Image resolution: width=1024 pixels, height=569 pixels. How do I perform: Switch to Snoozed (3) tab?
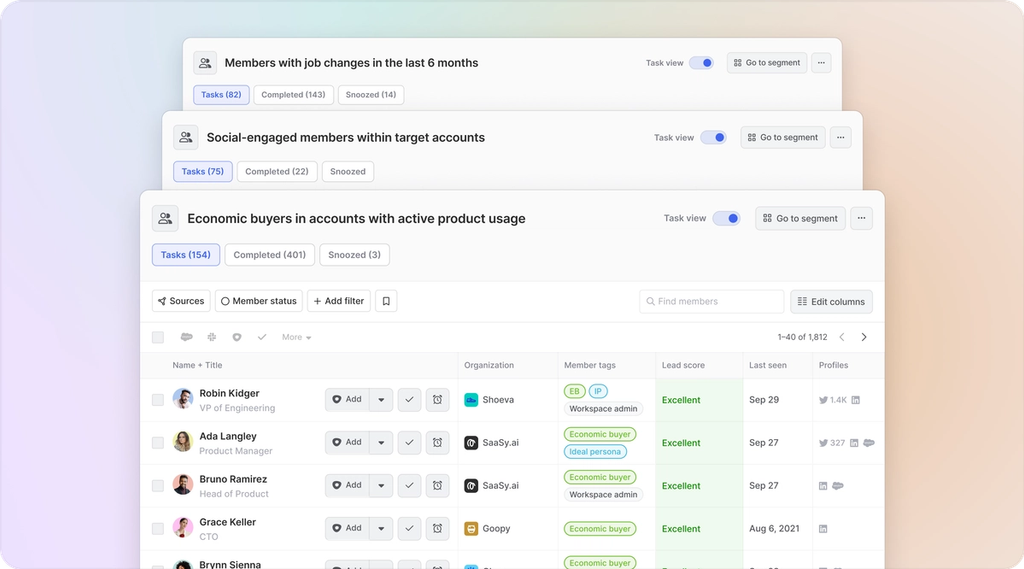355,255
